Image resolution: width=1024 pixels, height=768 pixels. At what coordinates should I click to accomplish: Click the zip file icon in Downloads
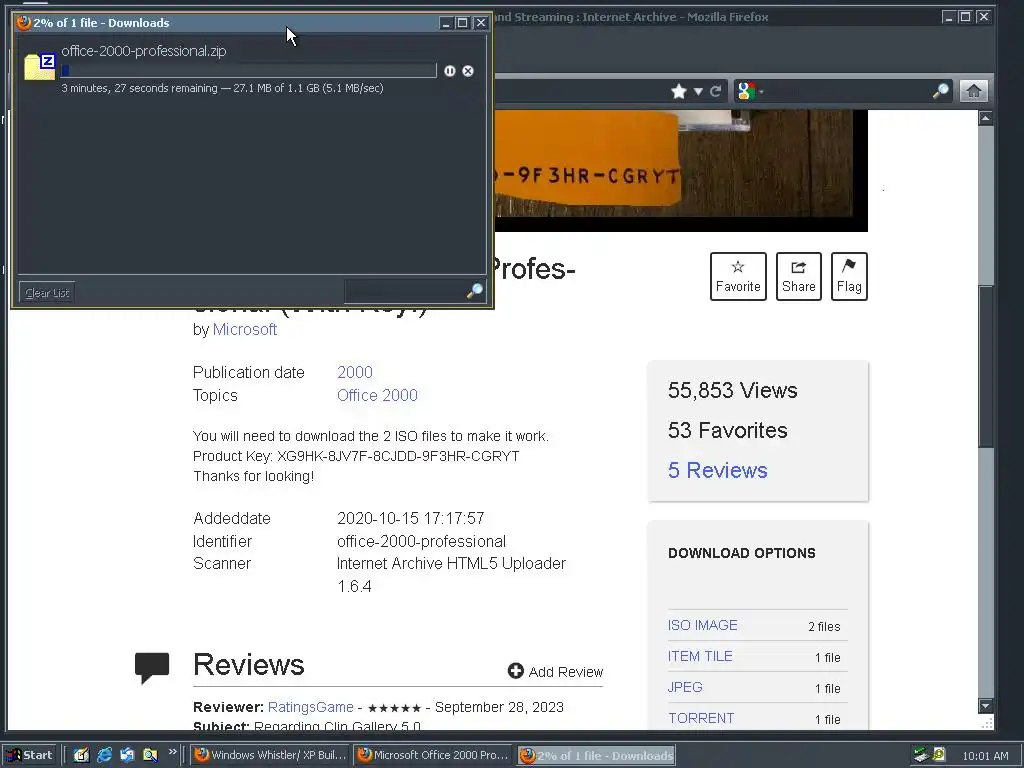pyautogui.click(x=39, y=67)
